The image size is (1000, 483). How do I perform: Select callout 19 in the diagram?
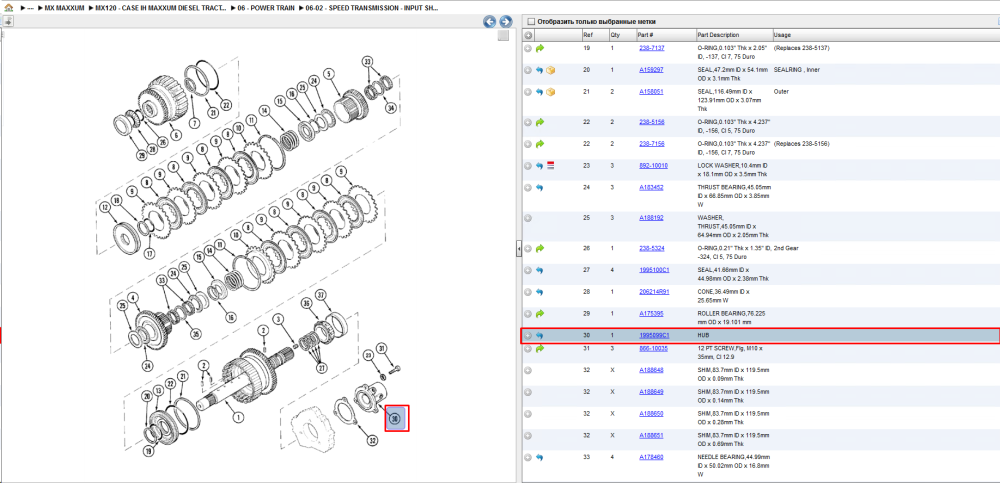point(149,452)
